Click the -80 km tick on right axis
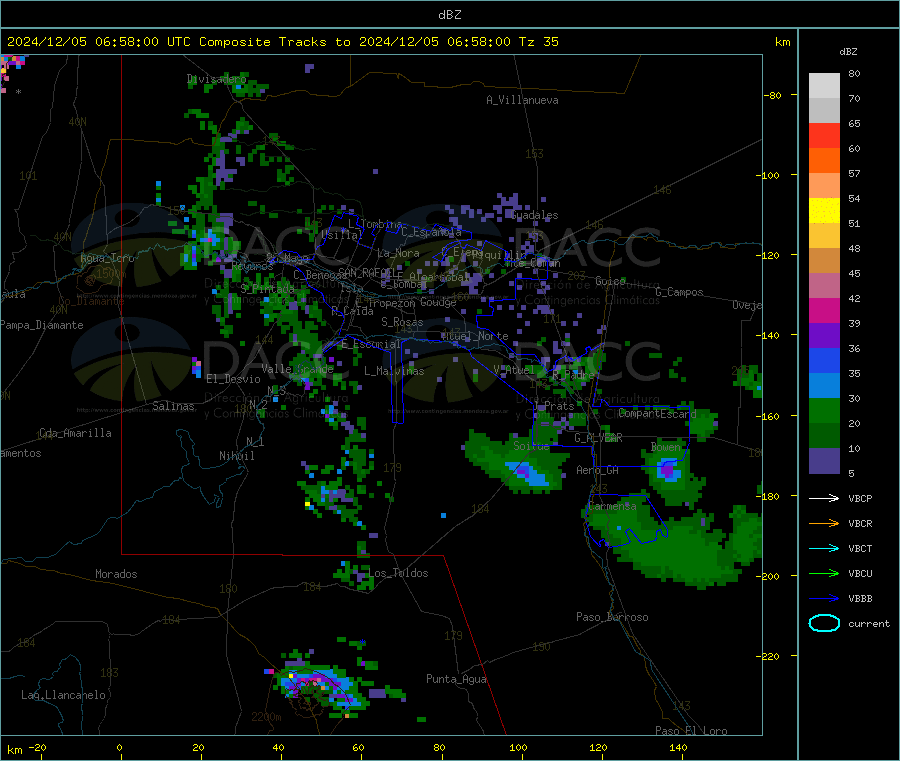The height and width of the screenshot is (761, 900). [773, 95]
